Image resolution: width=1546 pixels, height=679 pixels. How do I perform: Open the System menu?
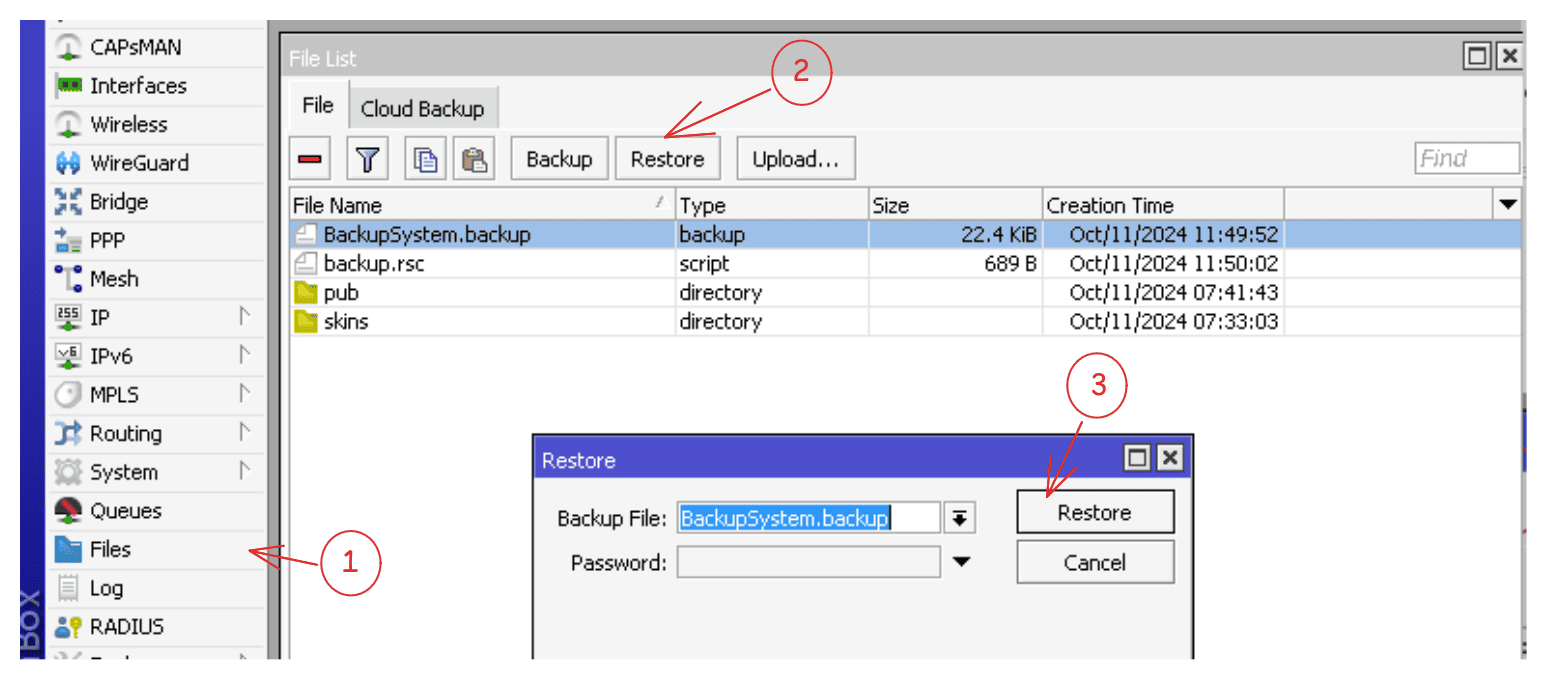123,472
